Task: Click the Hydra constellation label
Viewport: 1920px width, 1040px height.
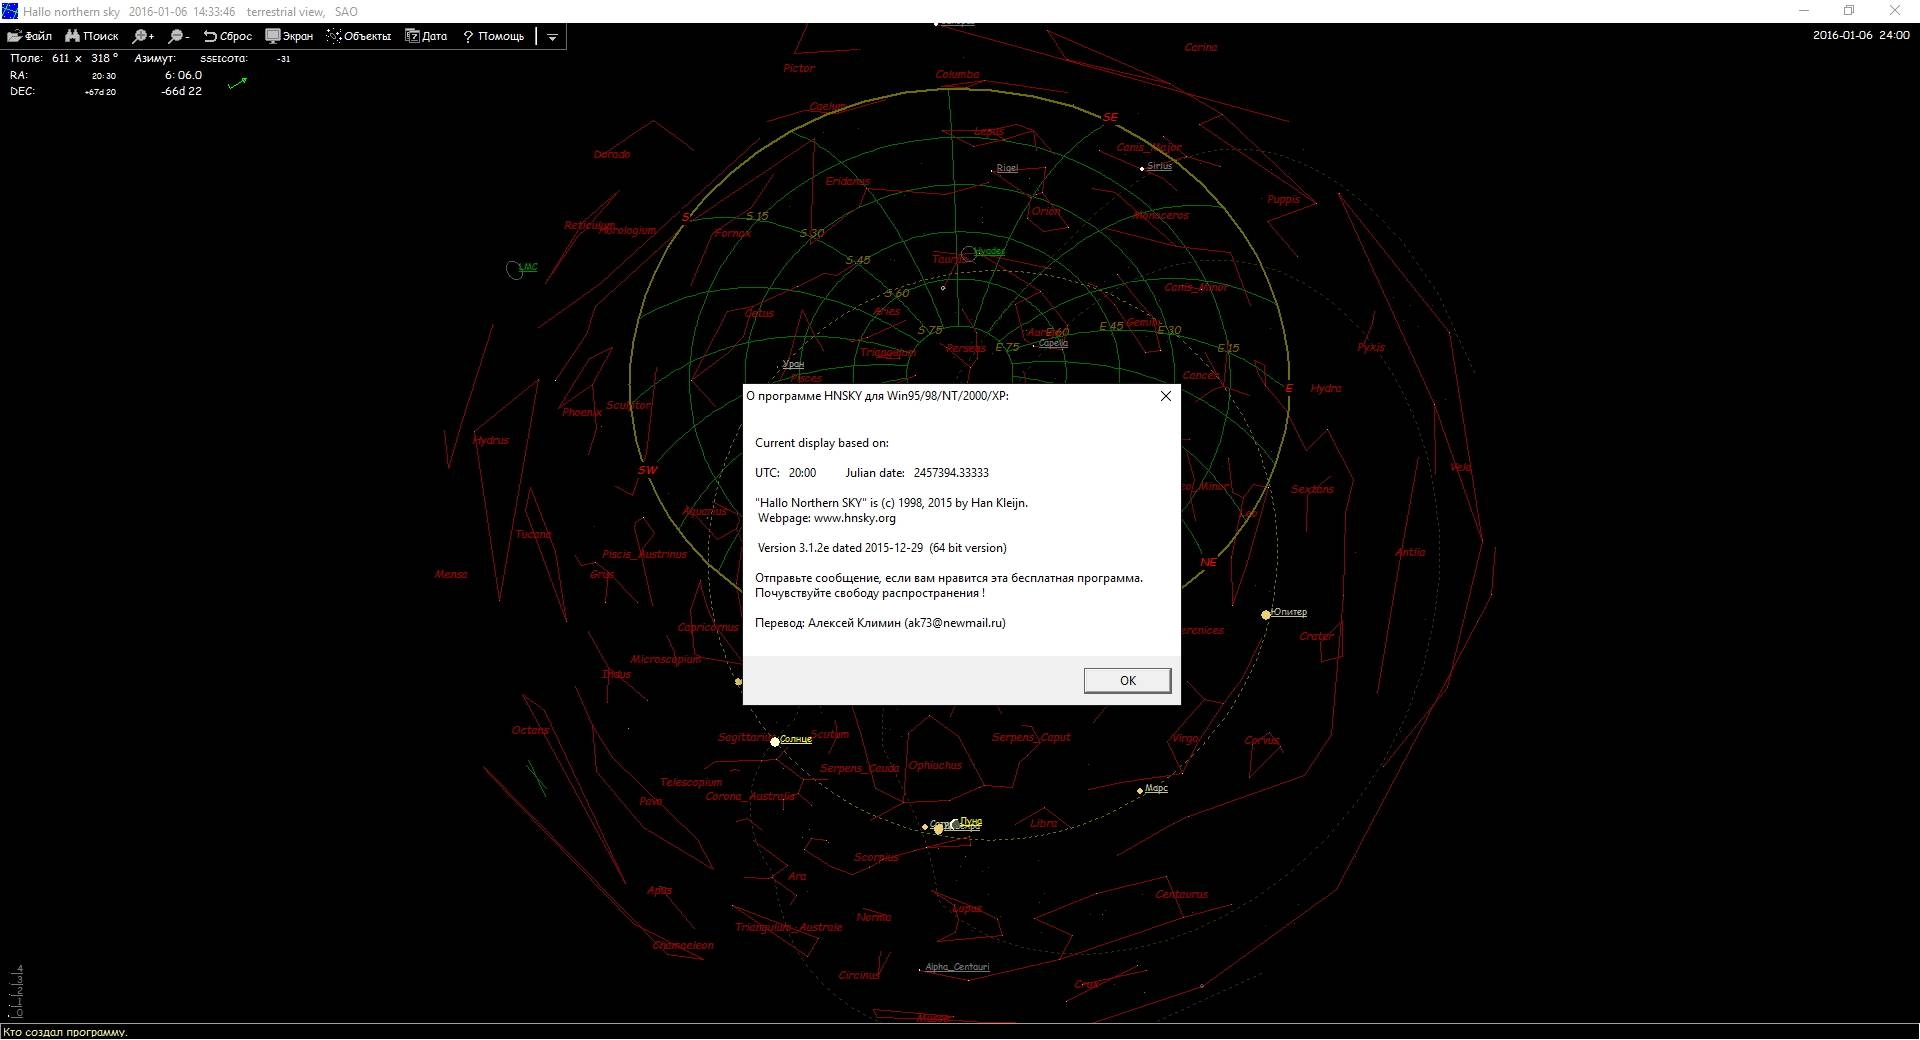Action: coord(1326,388)
